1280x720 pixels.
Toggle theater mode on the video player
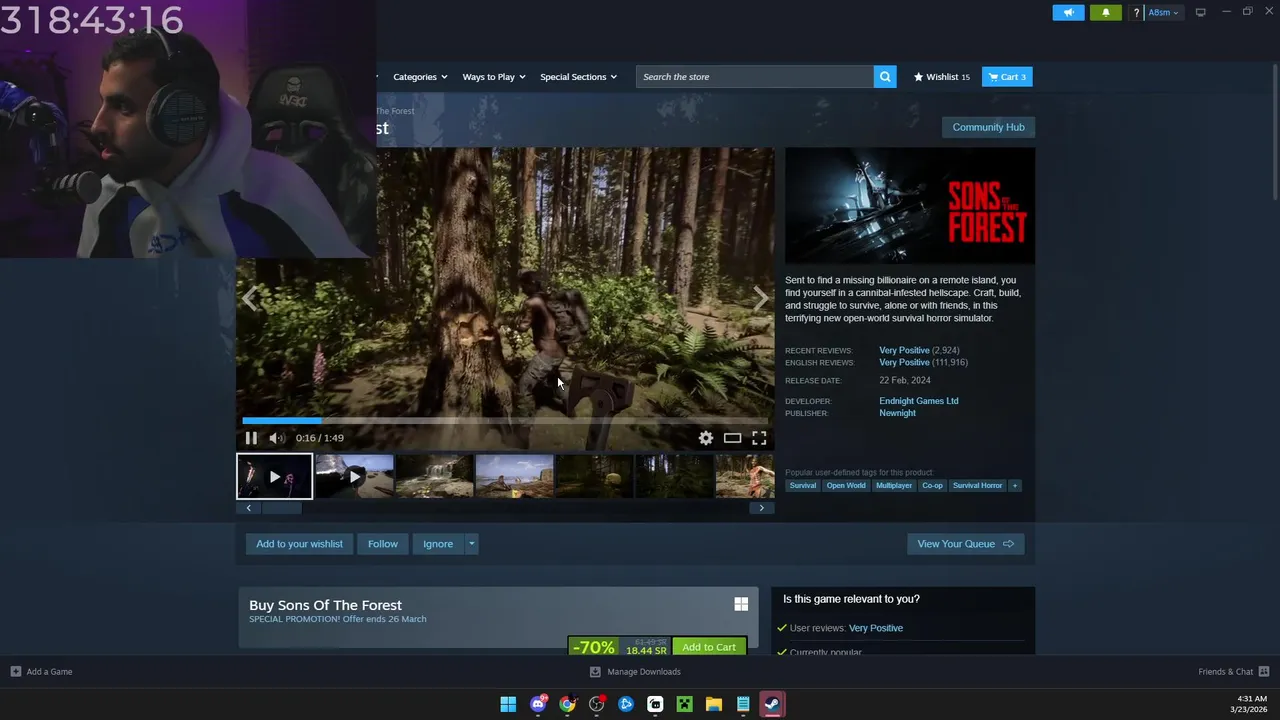733,438
